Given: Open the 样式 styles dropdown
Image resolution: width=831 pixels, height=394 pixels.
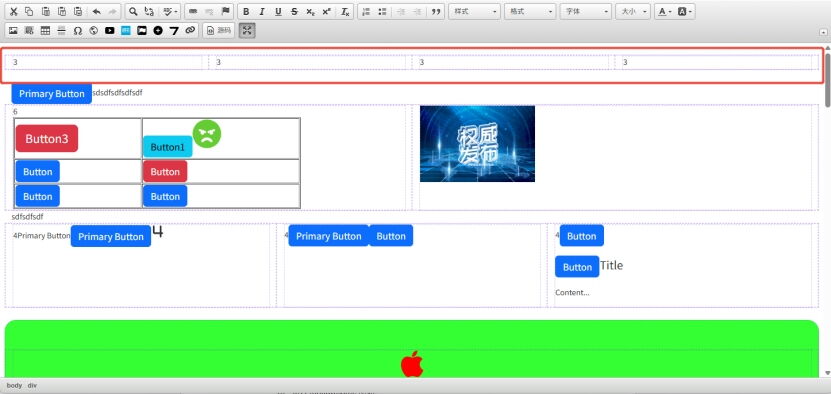Looking at the screenshot, I should pos(474,12).
